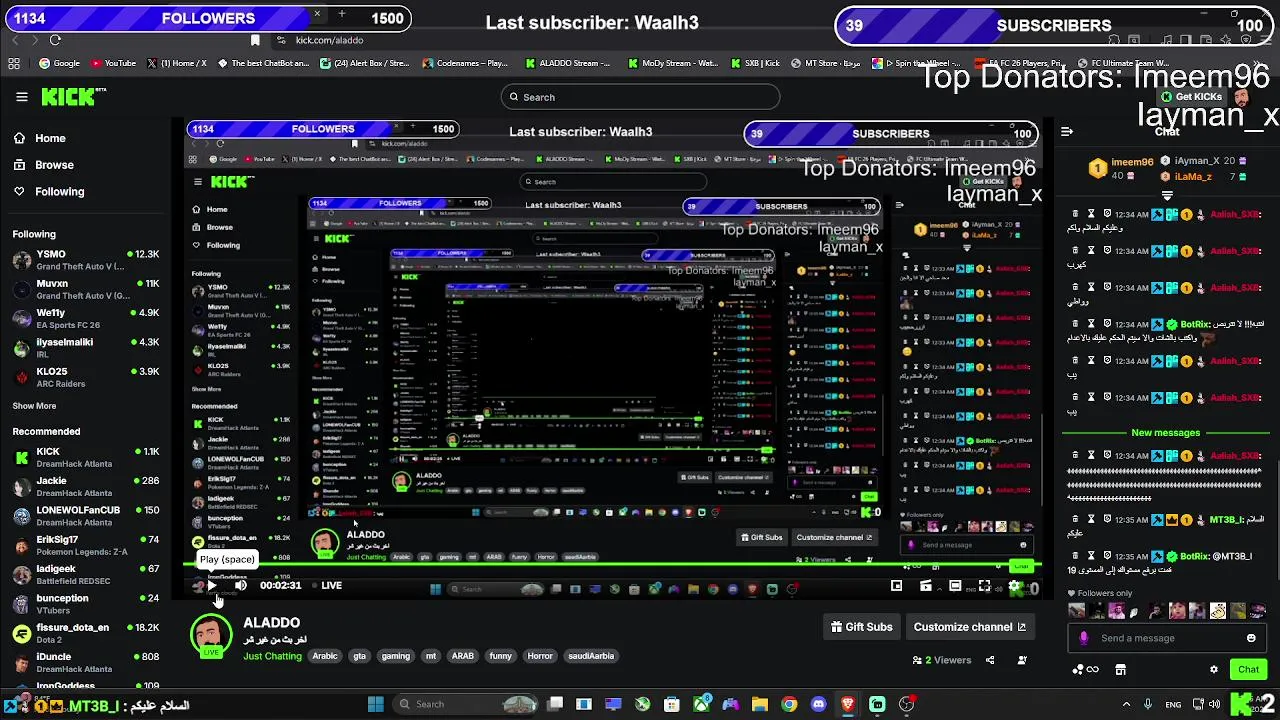Open the shop icon under chat input
The image size is (1280, 720).
coord(1121,670)
